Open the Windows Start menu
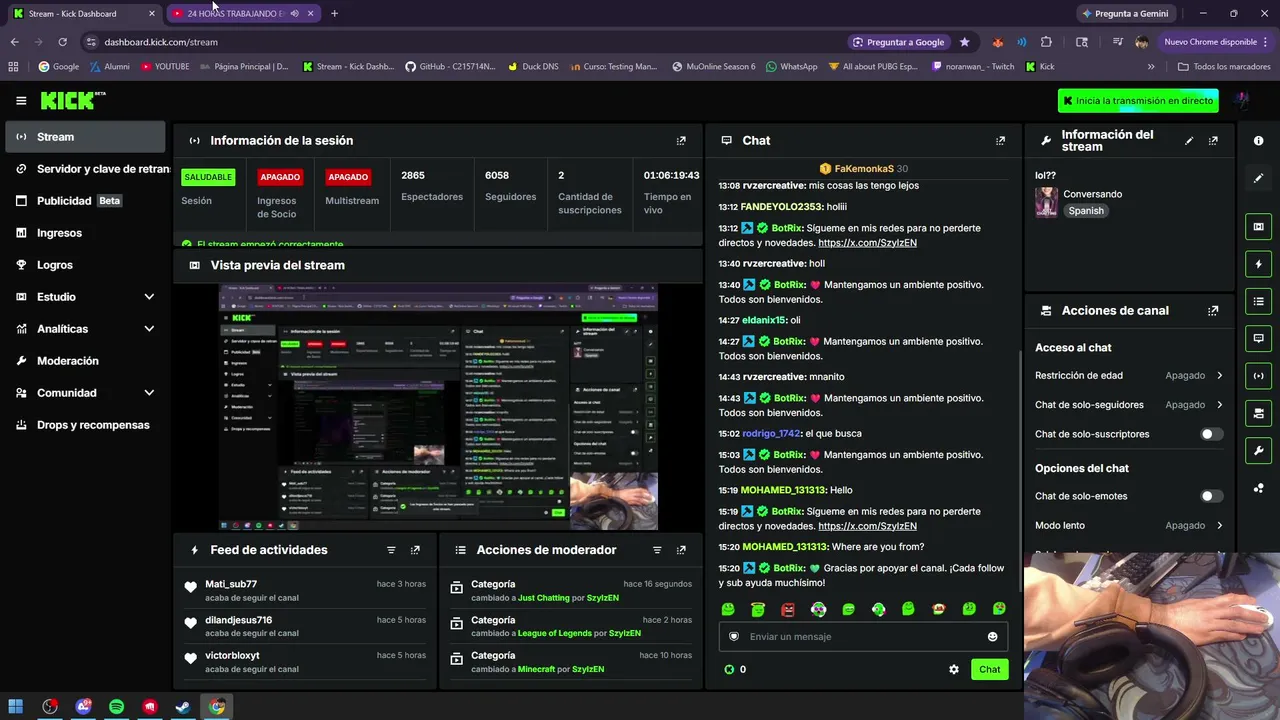This screenshot has height=720, width=1280. point(16,707)
